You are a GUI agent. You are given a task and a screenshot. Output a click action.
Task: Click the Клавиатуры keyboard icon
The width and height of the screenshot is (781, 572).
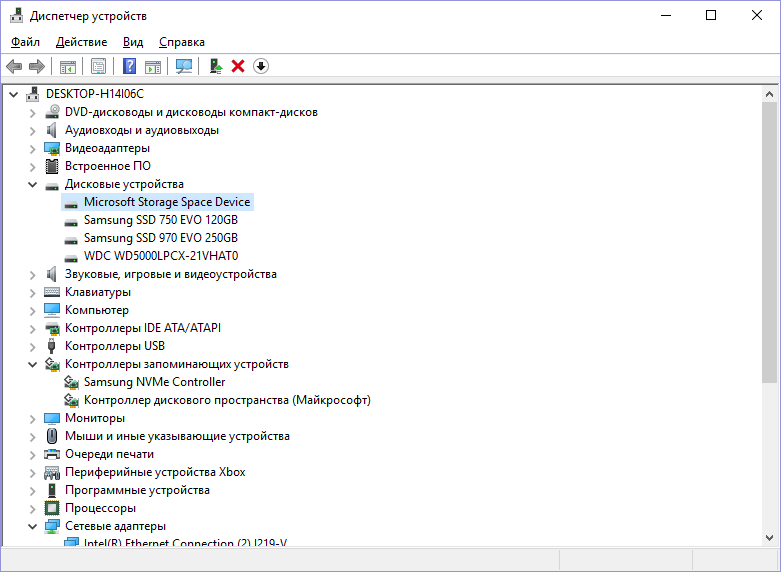[x=52, y=292]
